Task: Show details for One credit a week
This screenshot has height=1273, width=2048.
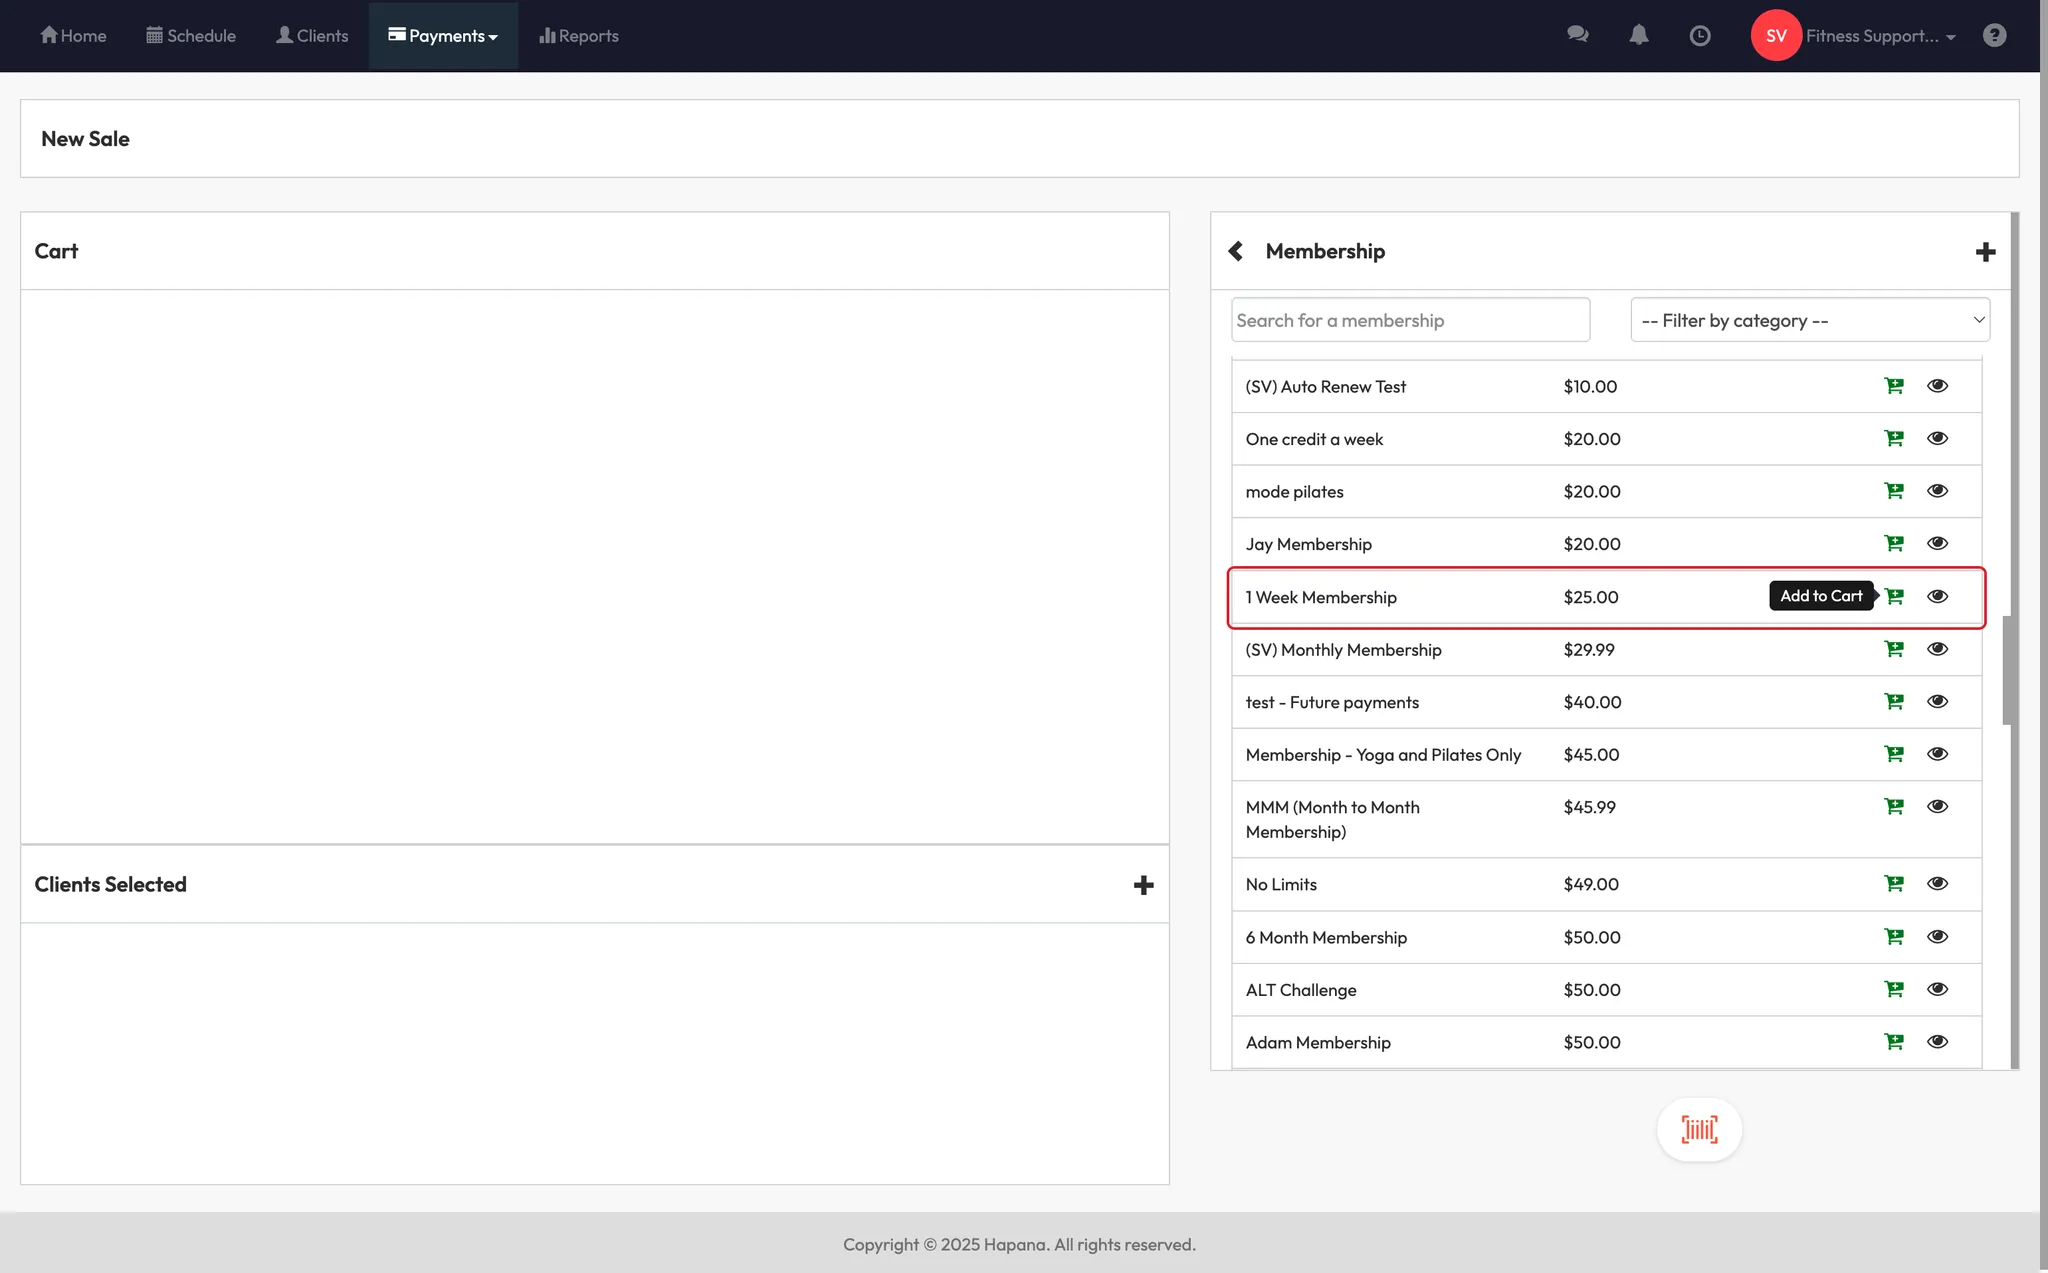Action: (x=1937, y=438)
